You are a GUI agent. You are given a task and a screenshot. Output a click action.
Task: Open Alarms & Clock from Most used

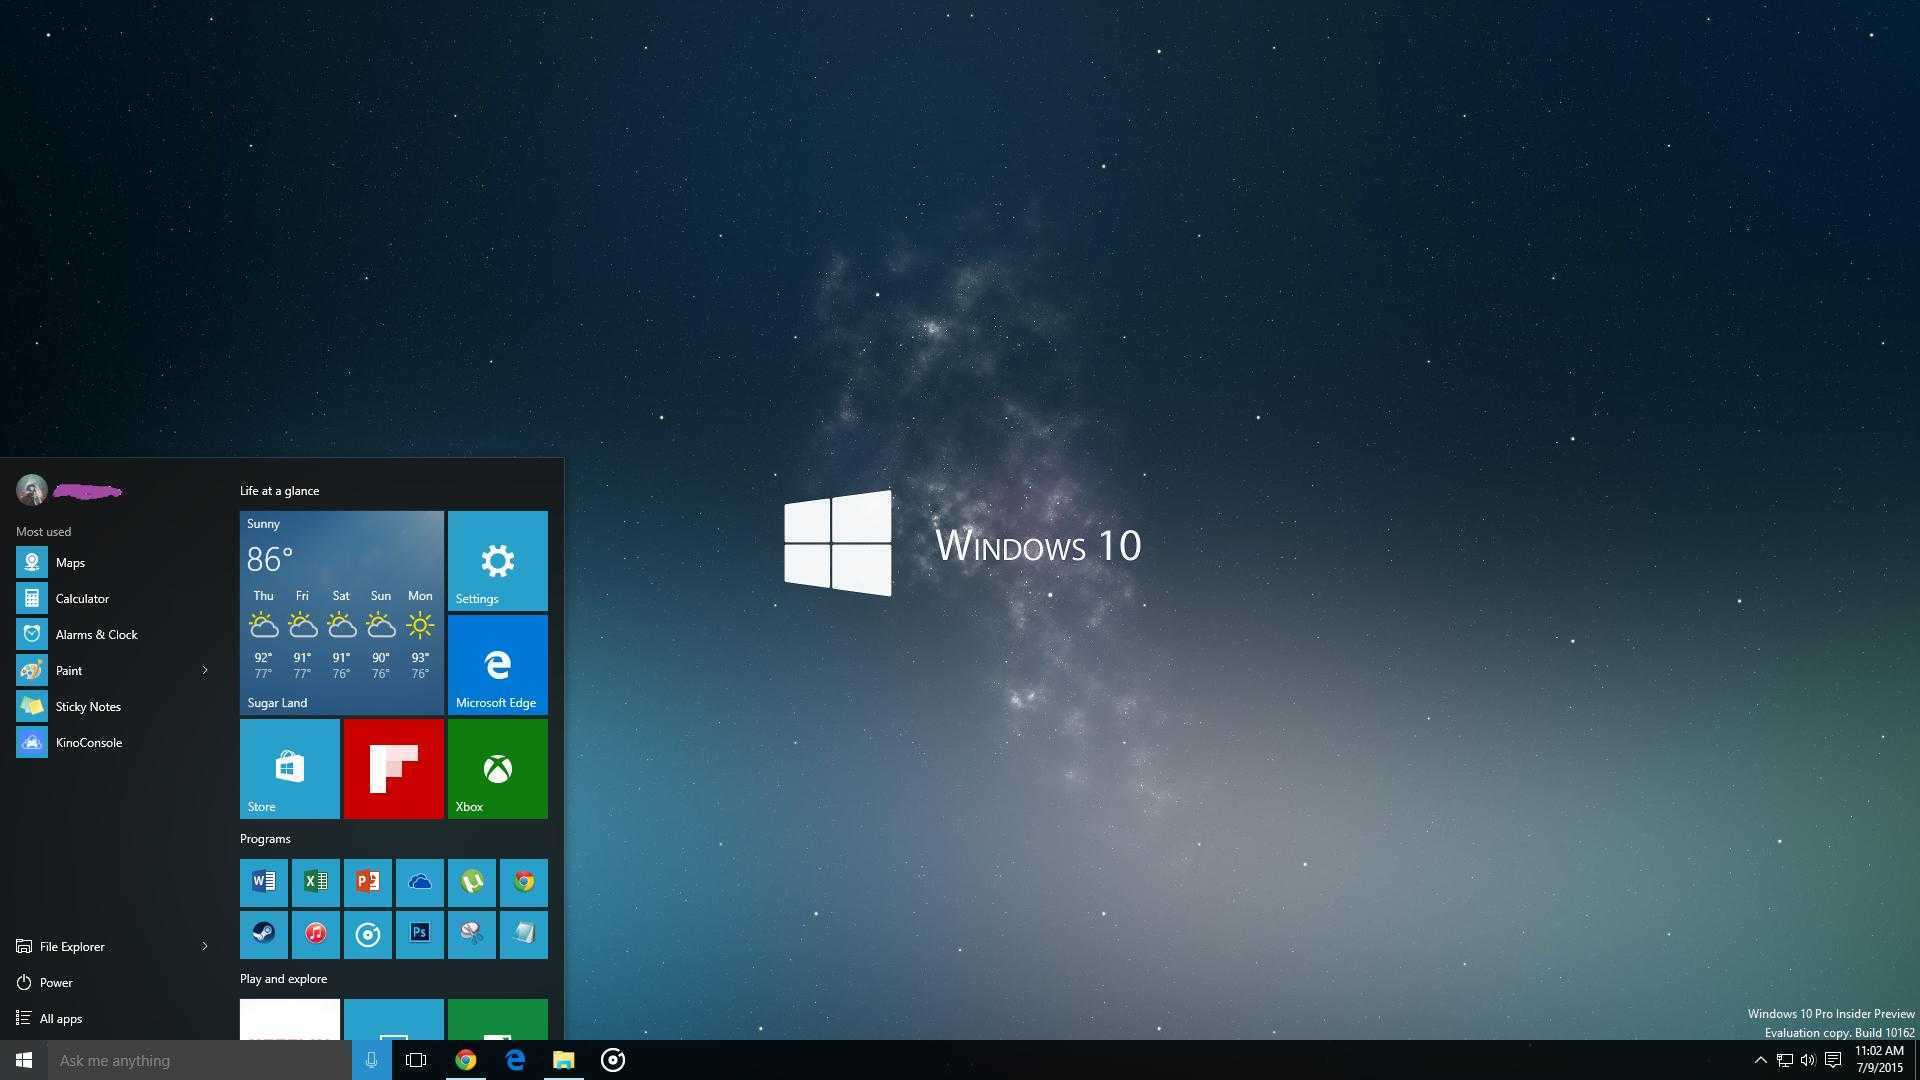pyautogui.click(x=114, y=635)
